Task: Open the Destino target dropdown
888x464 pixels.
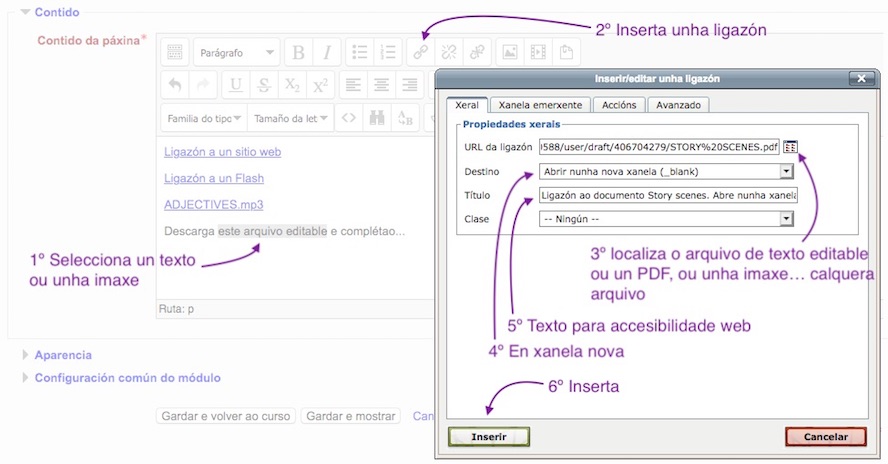Action: 666,171
